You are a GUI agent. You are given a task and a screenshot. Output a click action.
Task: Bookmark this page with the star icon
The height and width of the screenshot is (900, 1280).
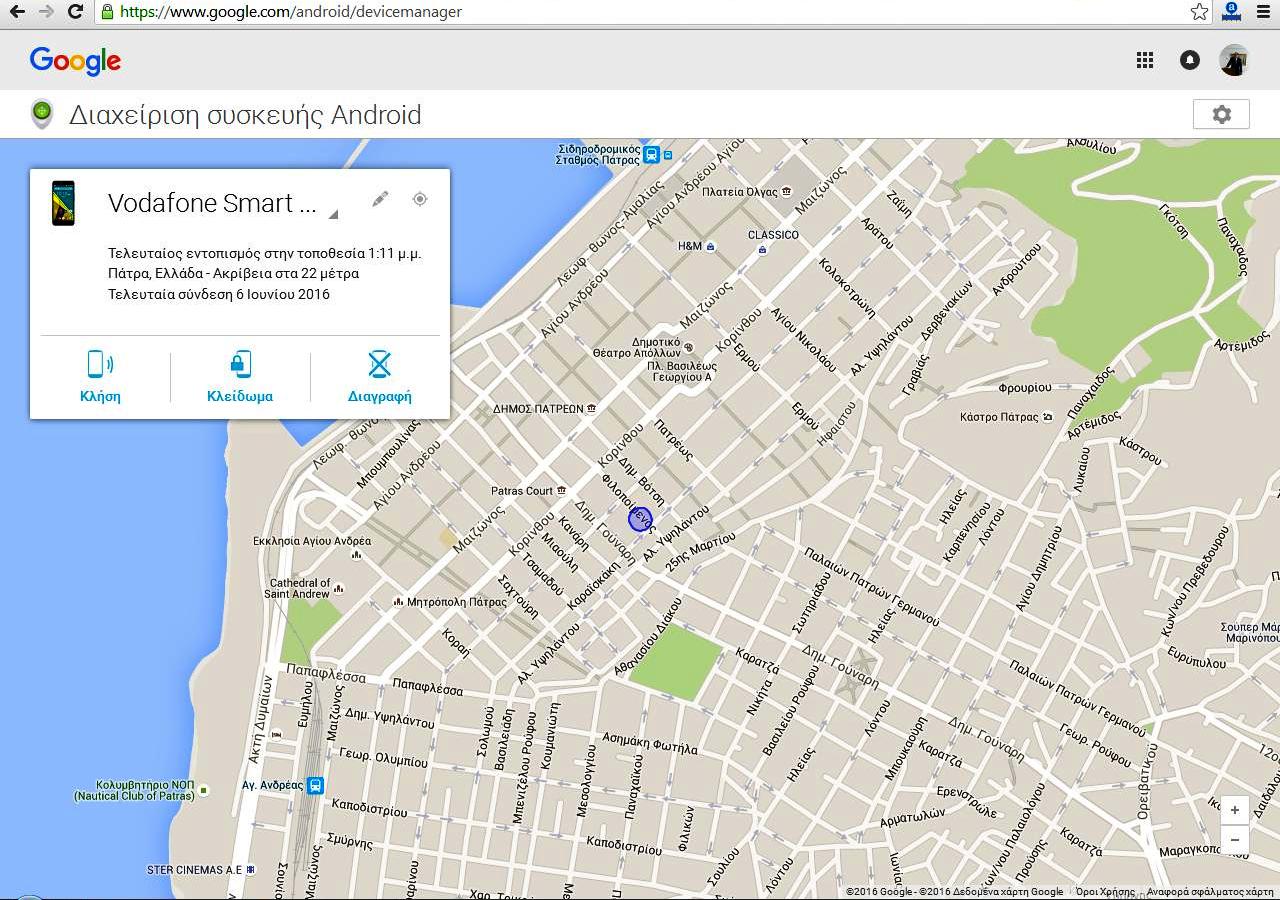tap(1200, 12)
